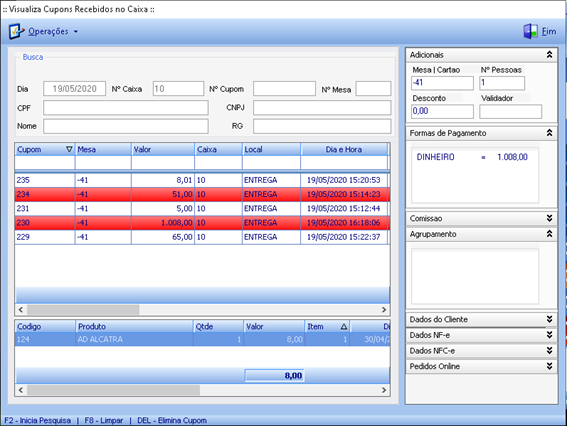
Task: Collapse the Agrupamento panel
Action: [x=549, y=234]
